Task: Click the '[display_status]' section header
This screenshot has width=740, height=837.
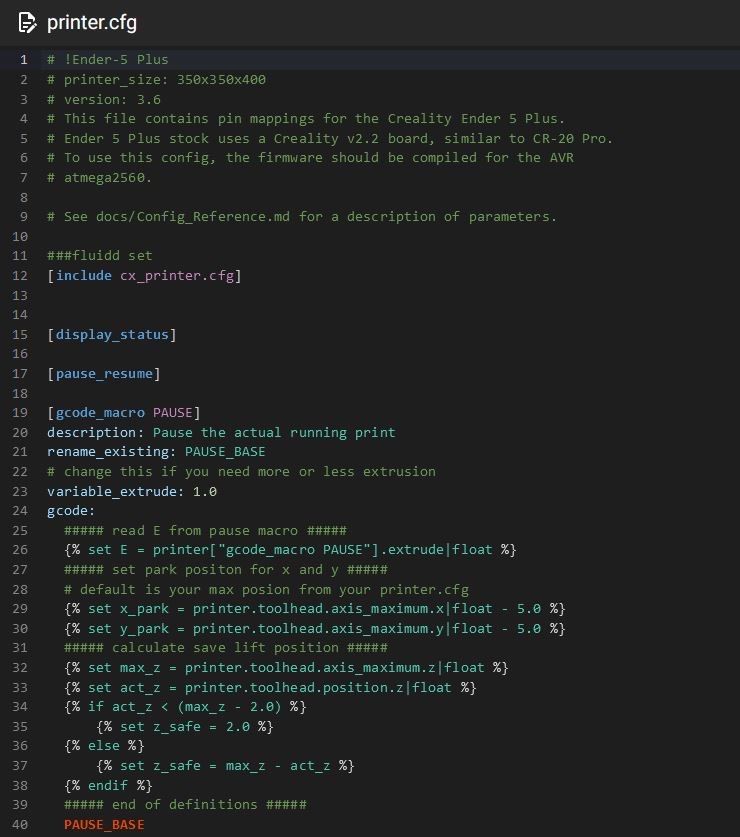Action: coord(112,335)
